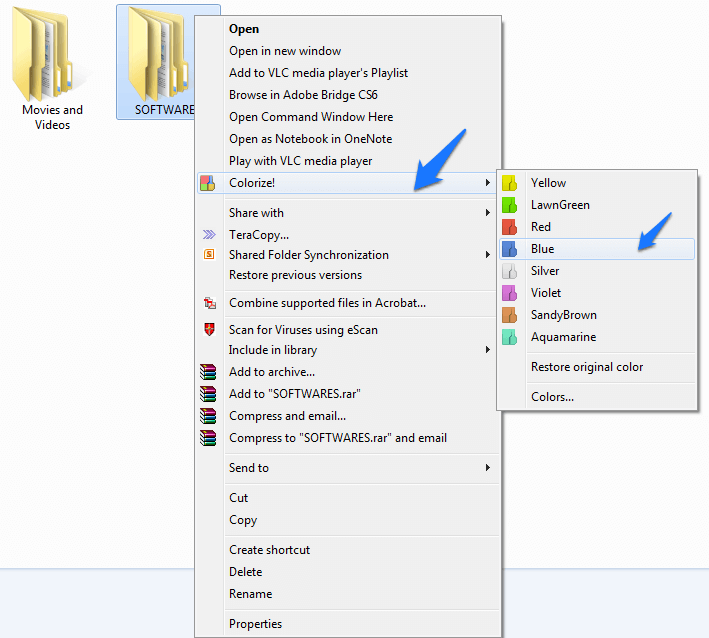Select Open Command Window Here

click(x=348, y=117)
